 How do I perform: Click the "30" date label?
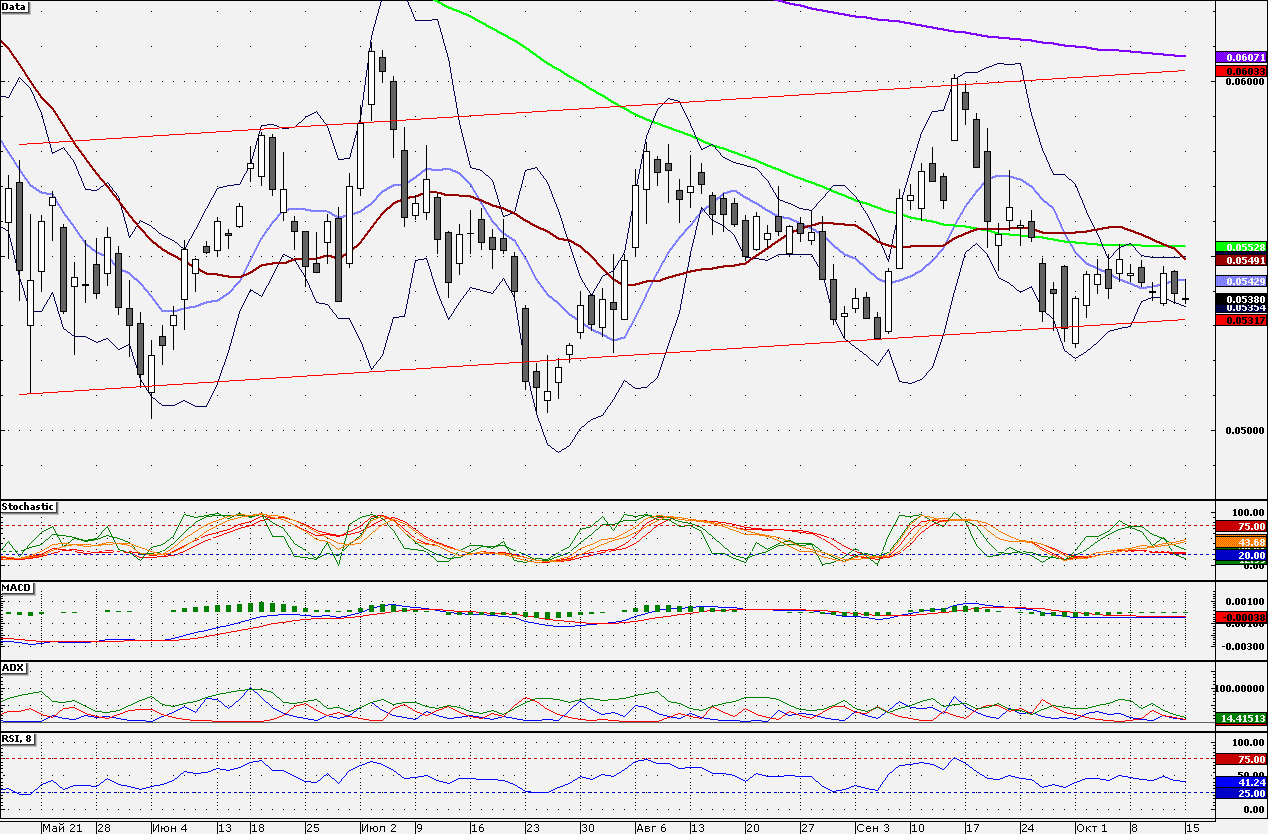pyautogui.click(x=588, y=828)
